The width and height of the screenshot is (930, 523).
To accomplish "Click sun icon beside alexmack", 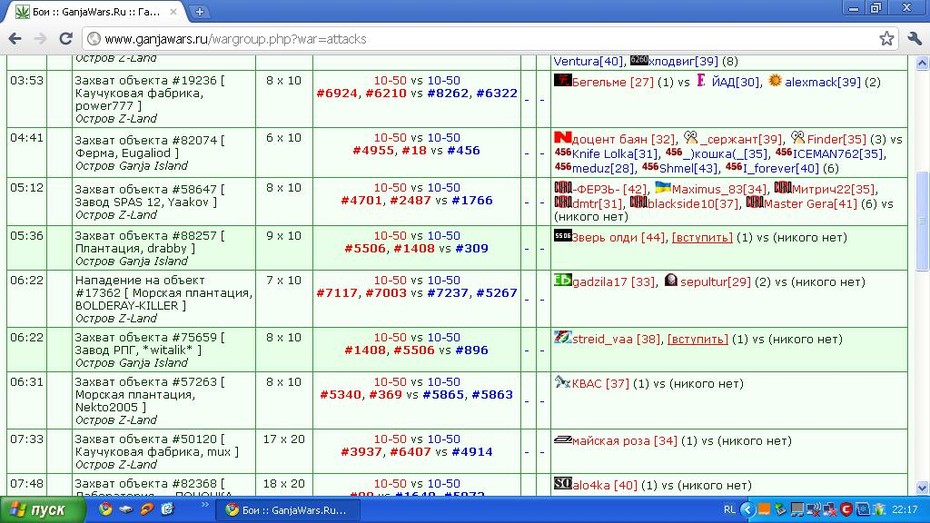I will (x=775, y=81).
